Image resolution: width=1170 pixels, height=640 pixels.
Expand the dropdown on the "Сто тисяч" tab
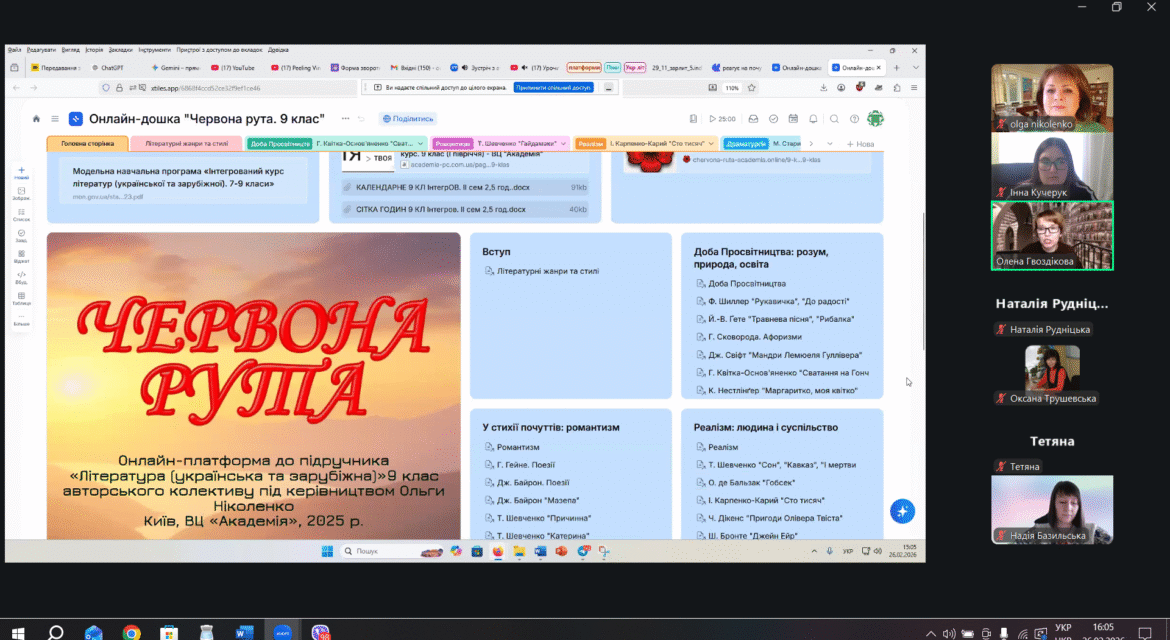pyautogui.click(x=711, y=143)
